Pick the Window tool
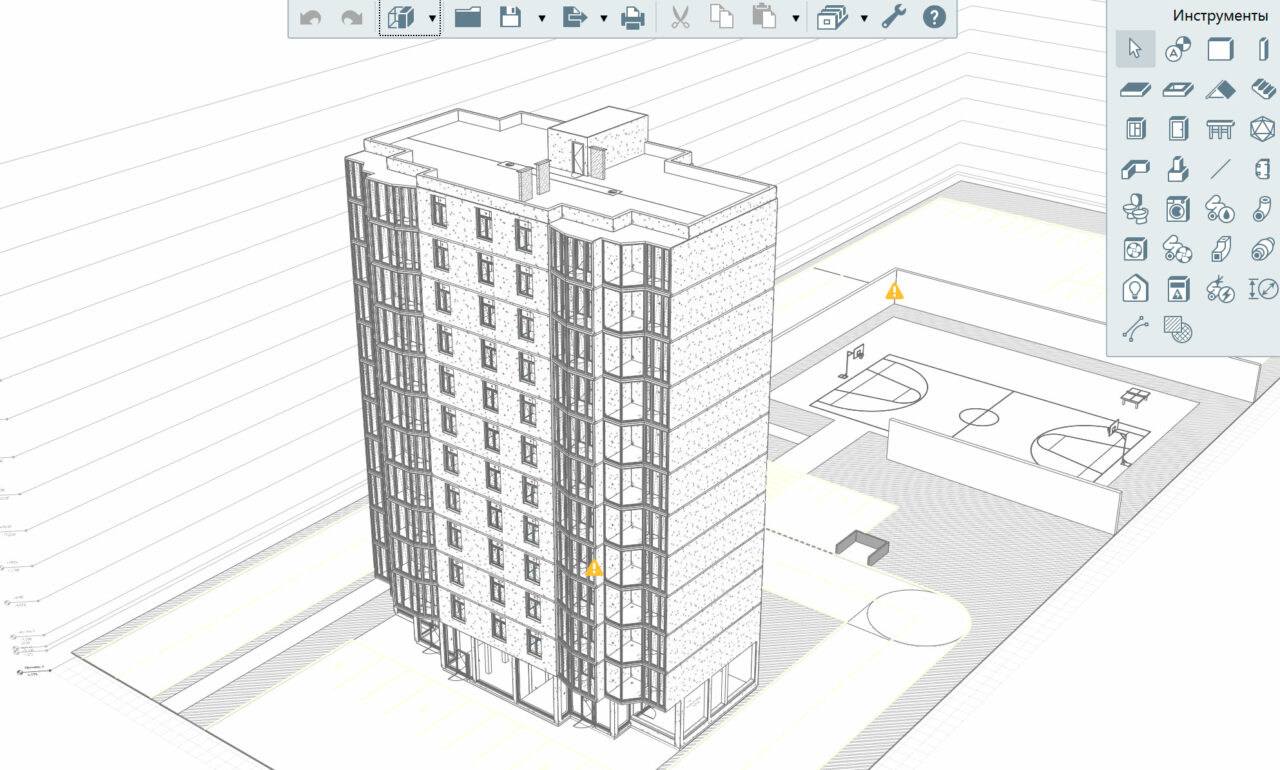The image size is (1280, 770). pyautogui.click(x=1136, y=129)
